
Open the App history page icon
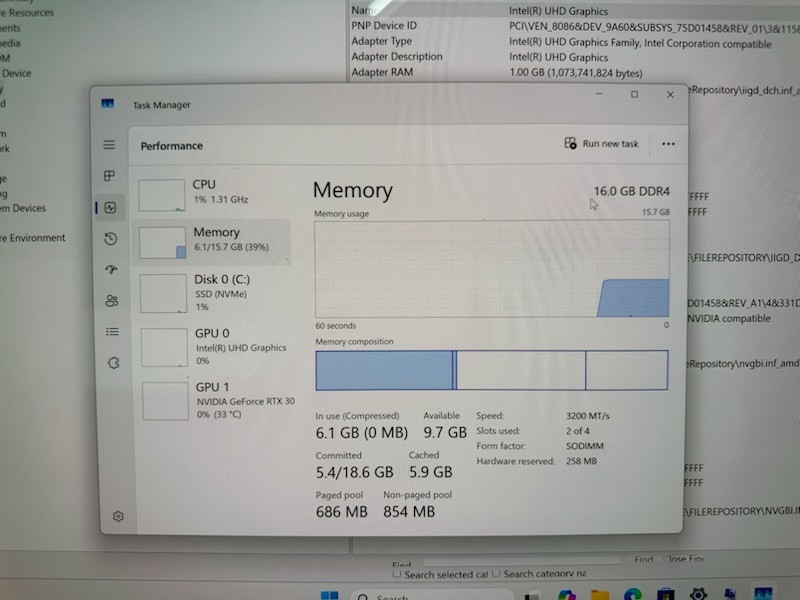click(x=111, y=239)
